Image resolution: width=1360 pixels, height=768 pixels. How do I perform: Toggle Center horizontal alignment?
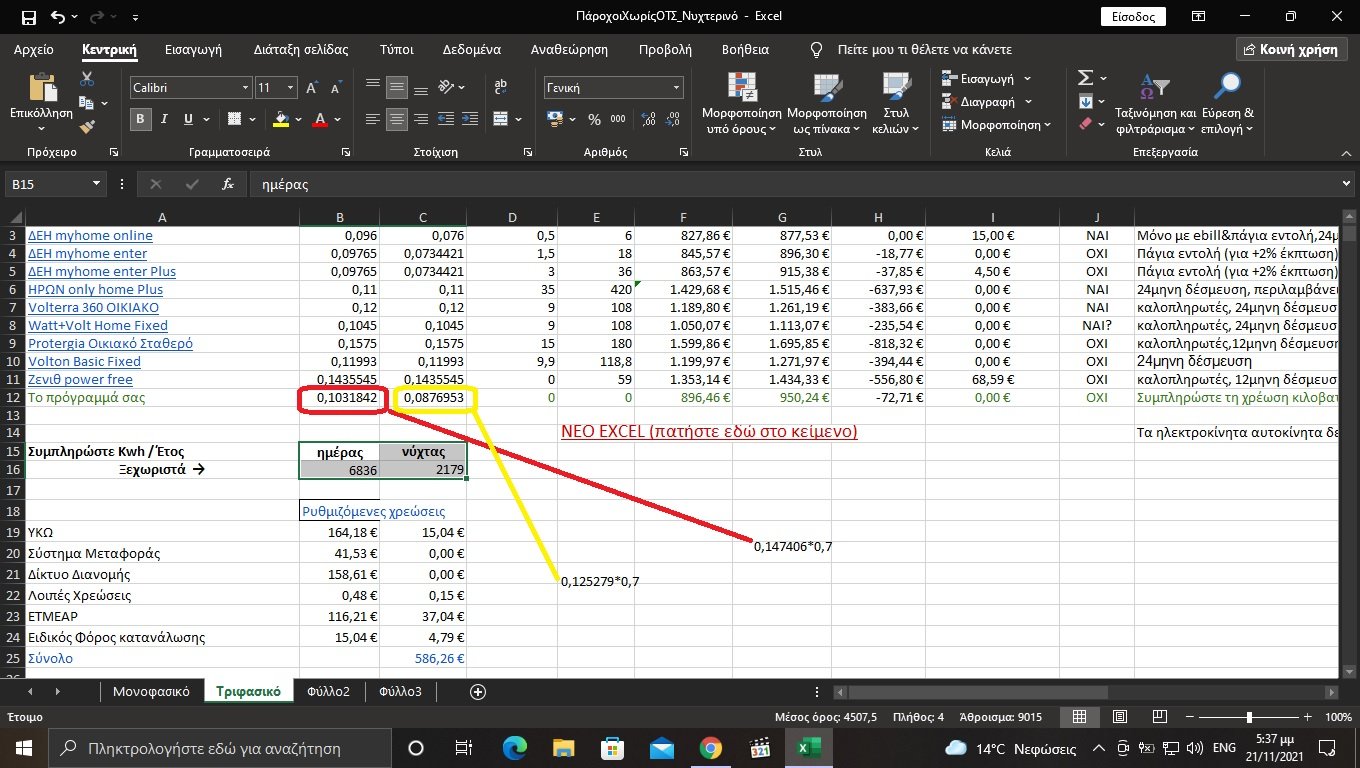[x=397, y=119]
